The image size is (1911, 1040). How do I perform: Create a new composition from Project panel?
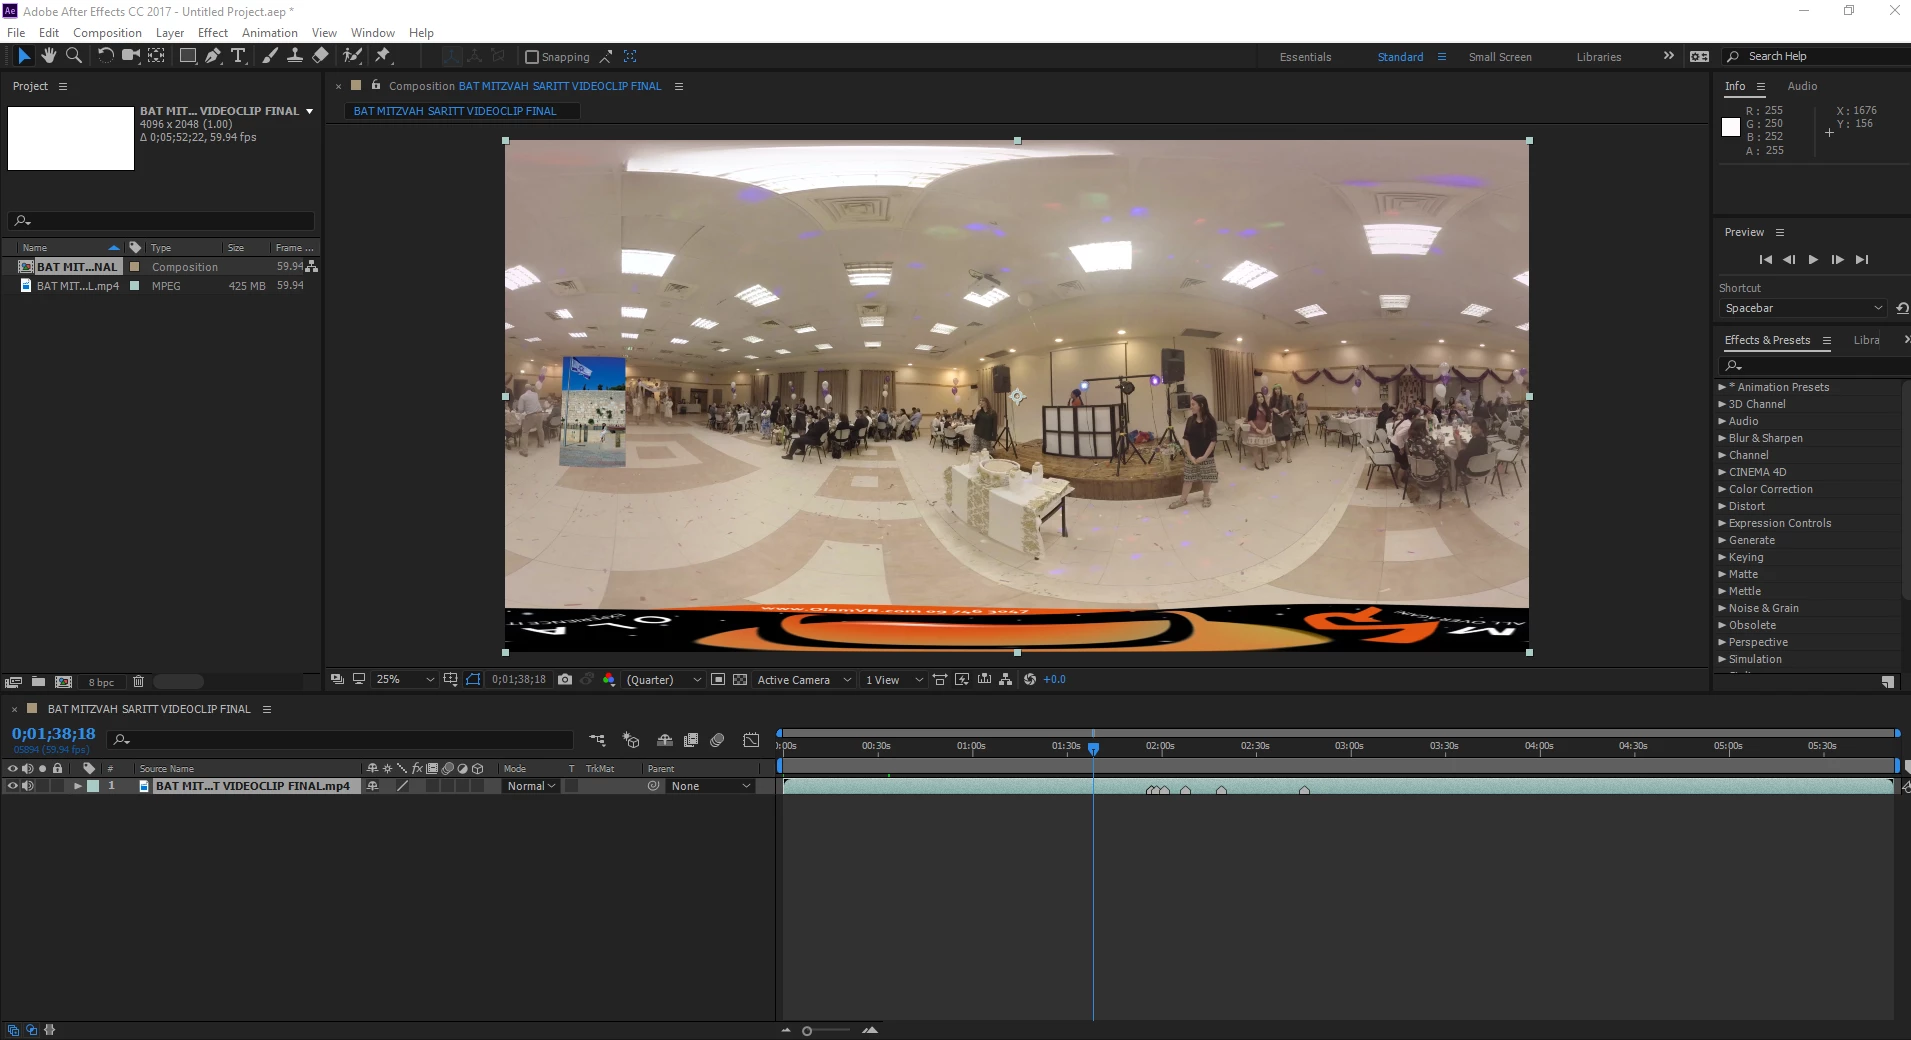pyautogui.click(x=63, y=682)
